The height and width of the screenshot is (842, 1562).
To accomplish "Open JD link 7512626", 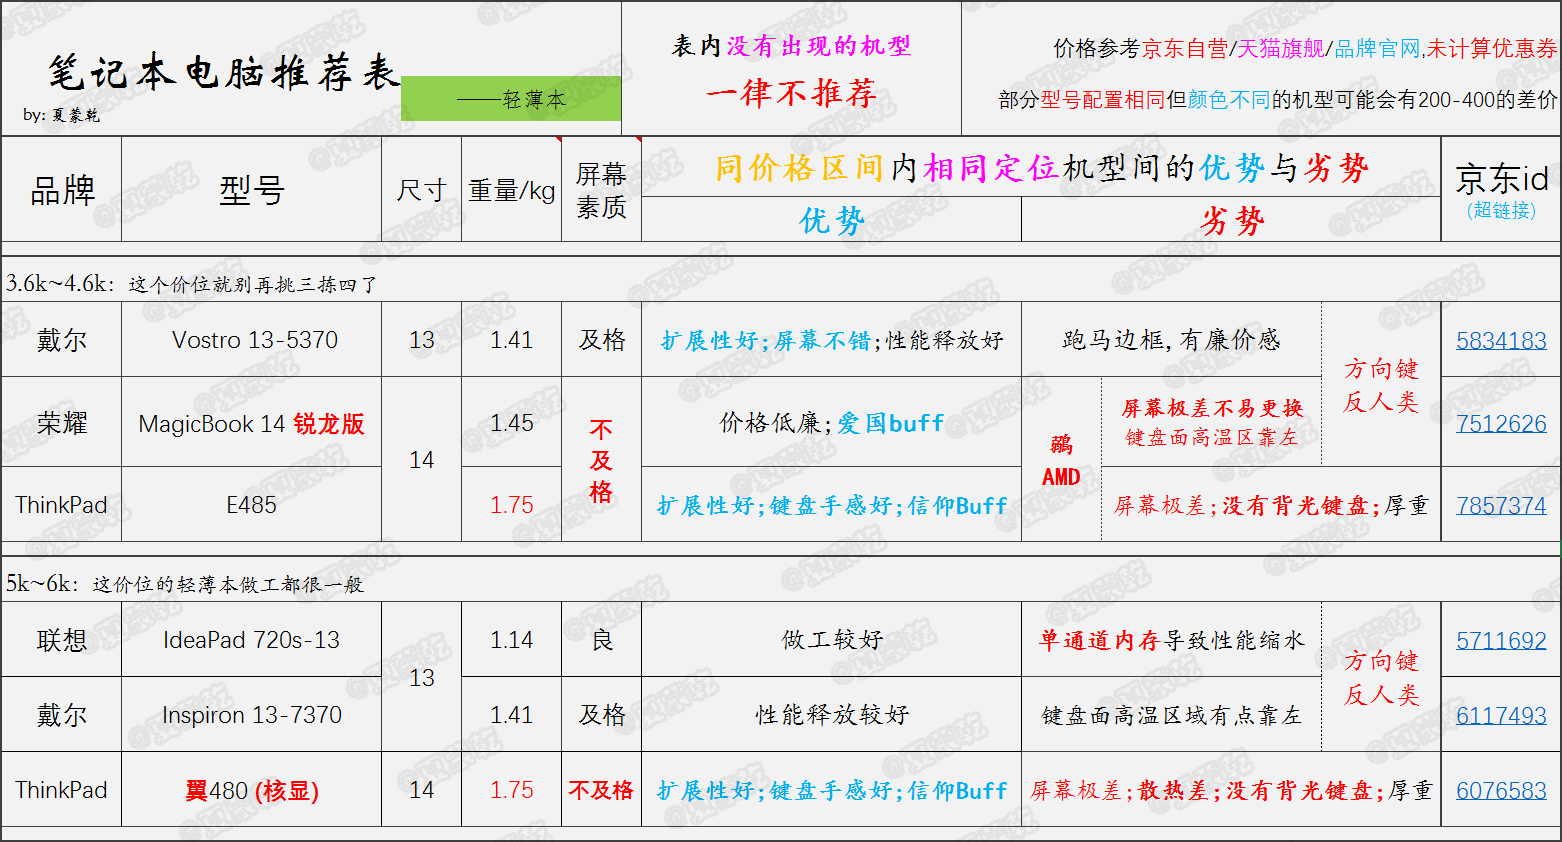I will coord(1501,423).
